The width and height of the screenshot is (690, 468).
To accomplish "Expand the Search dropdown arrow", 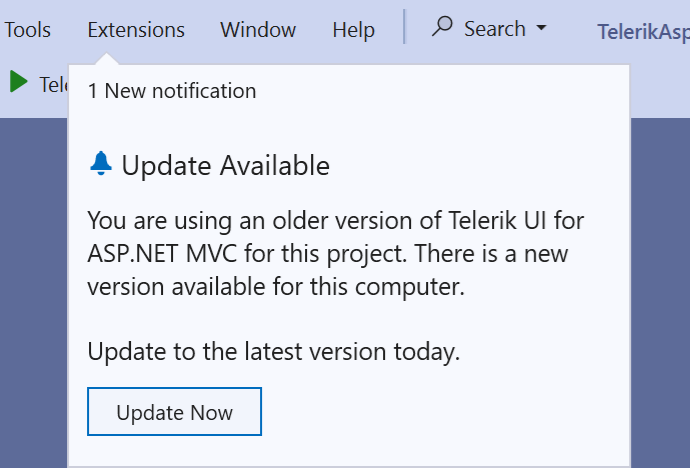I will point(542,28).
